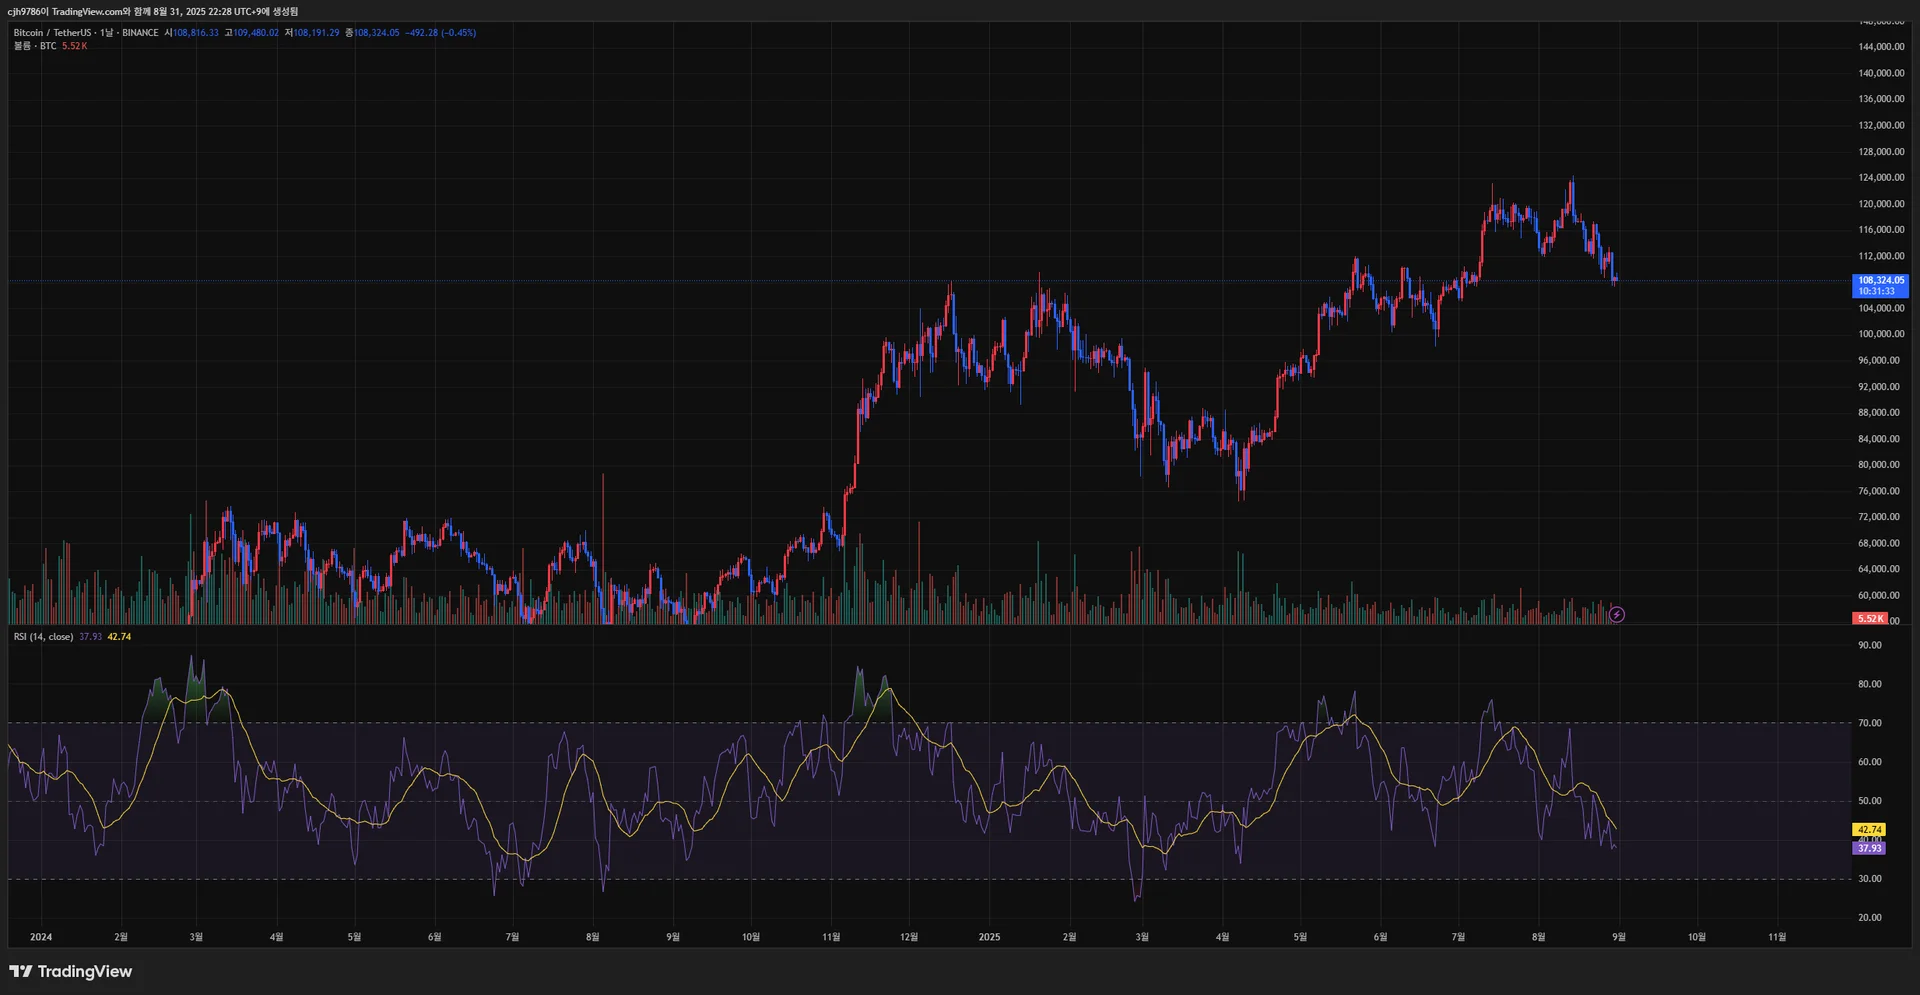Click the 20.00 RSI scale label

1869,917
